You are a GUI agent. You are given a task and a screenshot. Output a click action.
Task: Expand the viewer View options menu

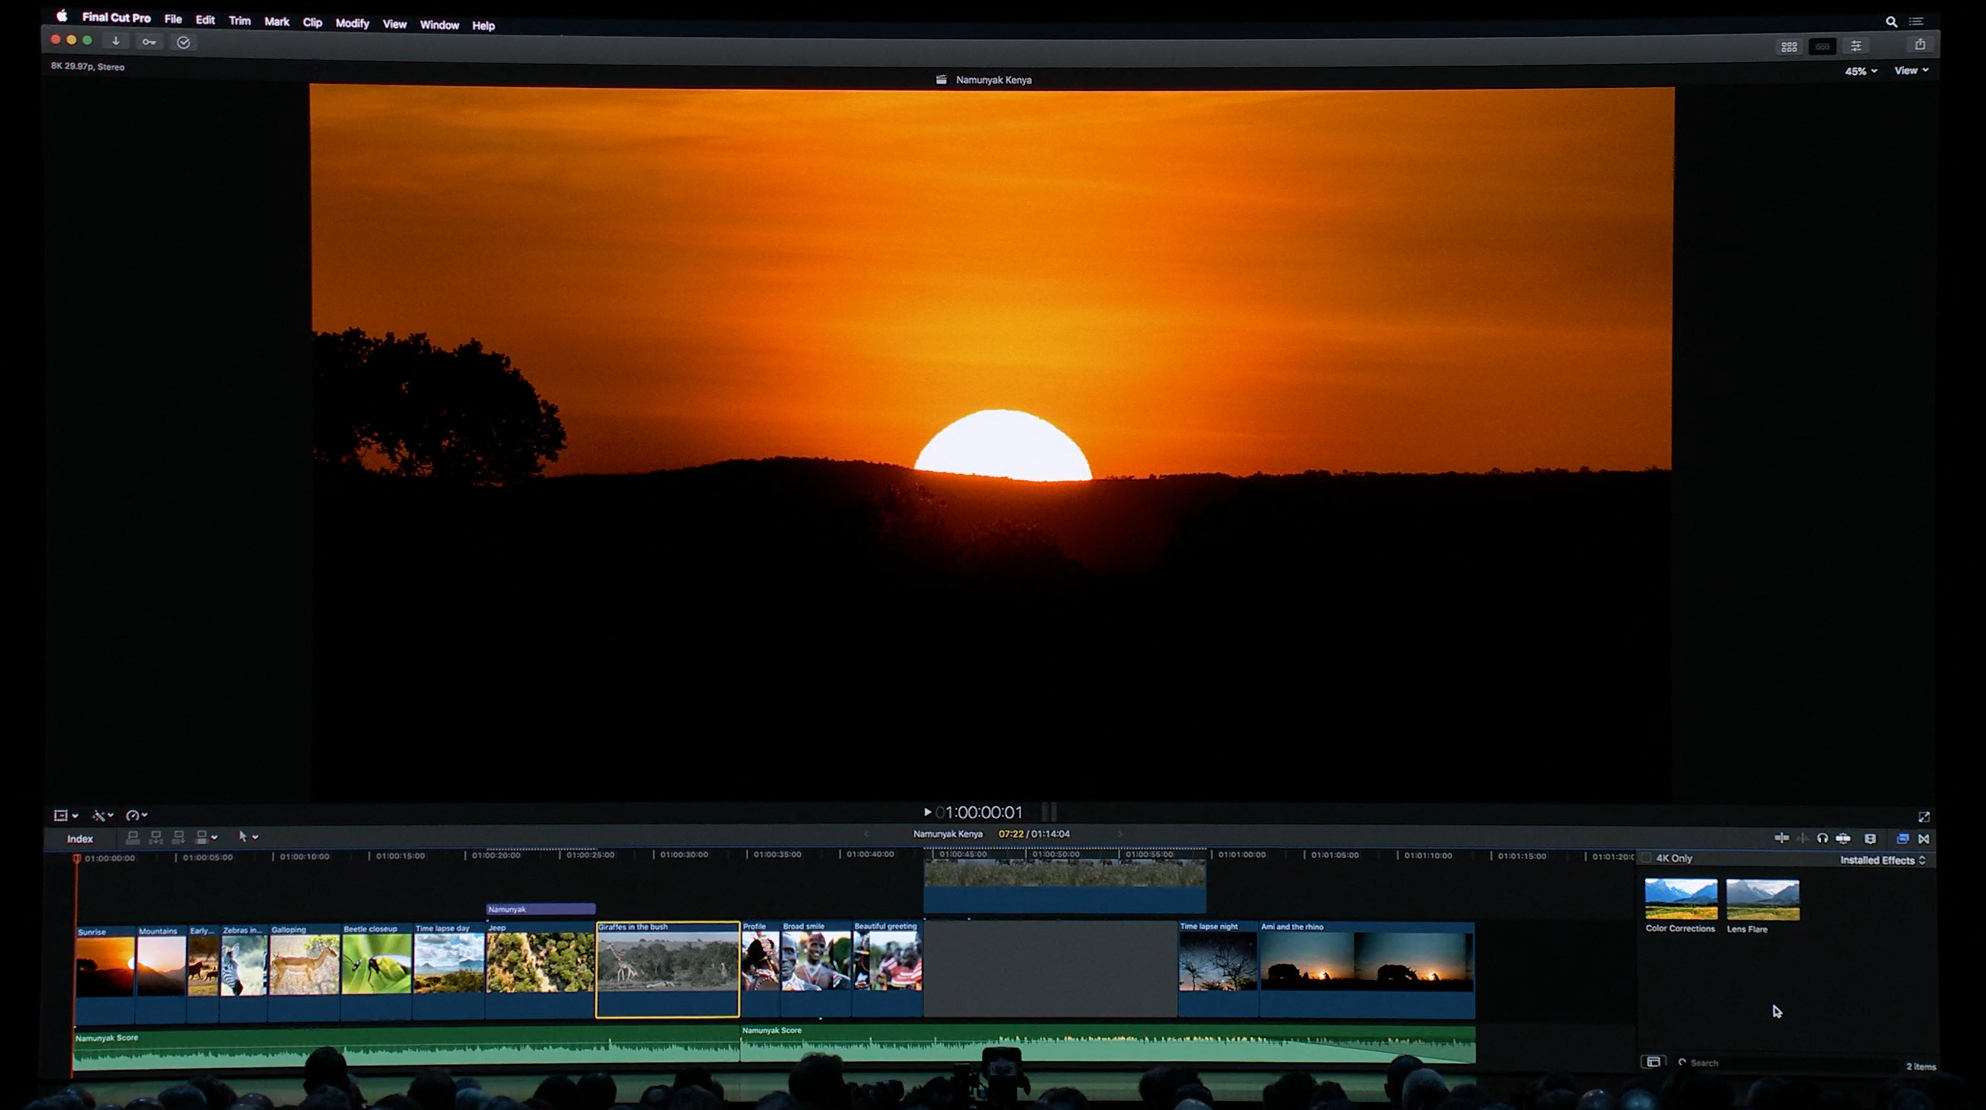coord(1910,71)
